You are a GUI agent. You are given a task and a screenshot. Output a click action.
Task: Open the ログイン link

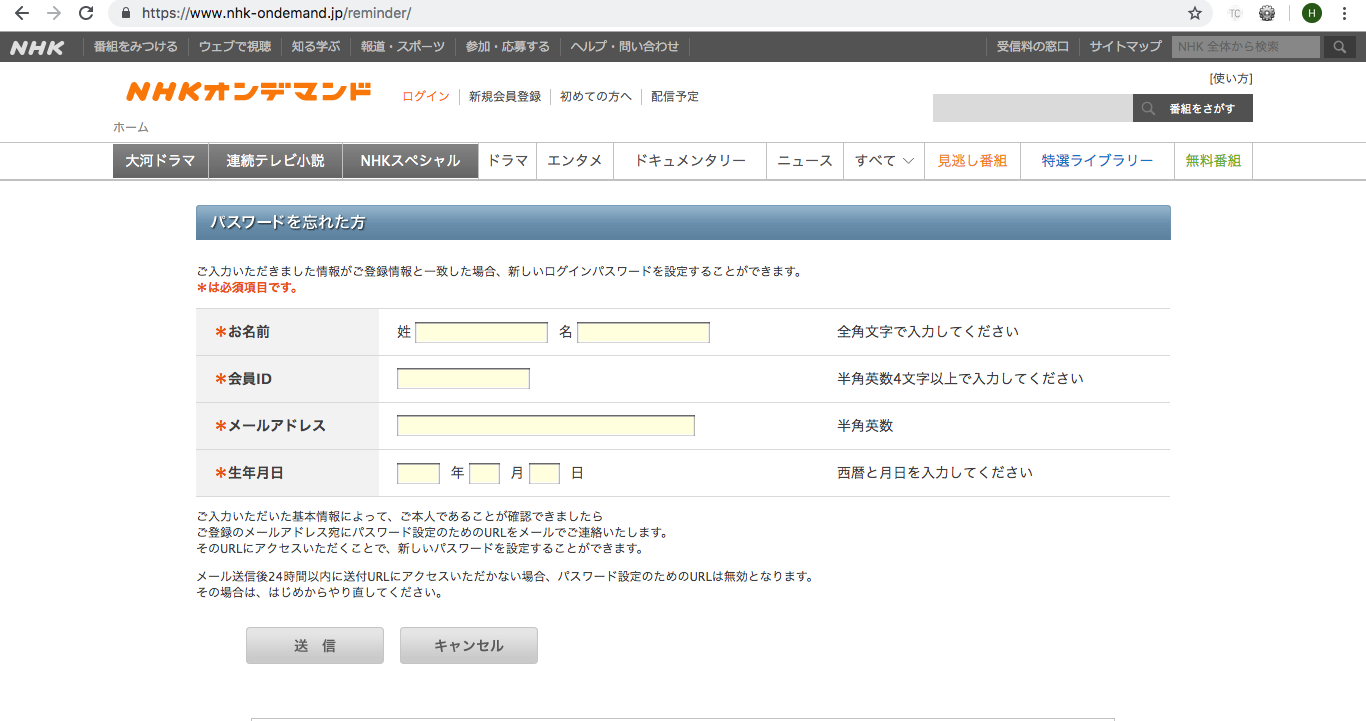click(x=426, y=97)
